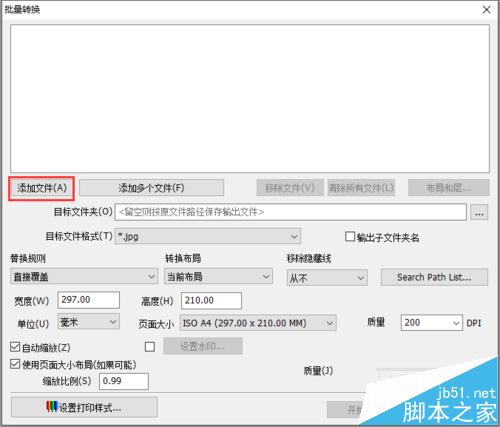Click the 设置水印... button
The height and width of the screenshot is (427, 500).
pyautogui.click(x=203, y=346)
